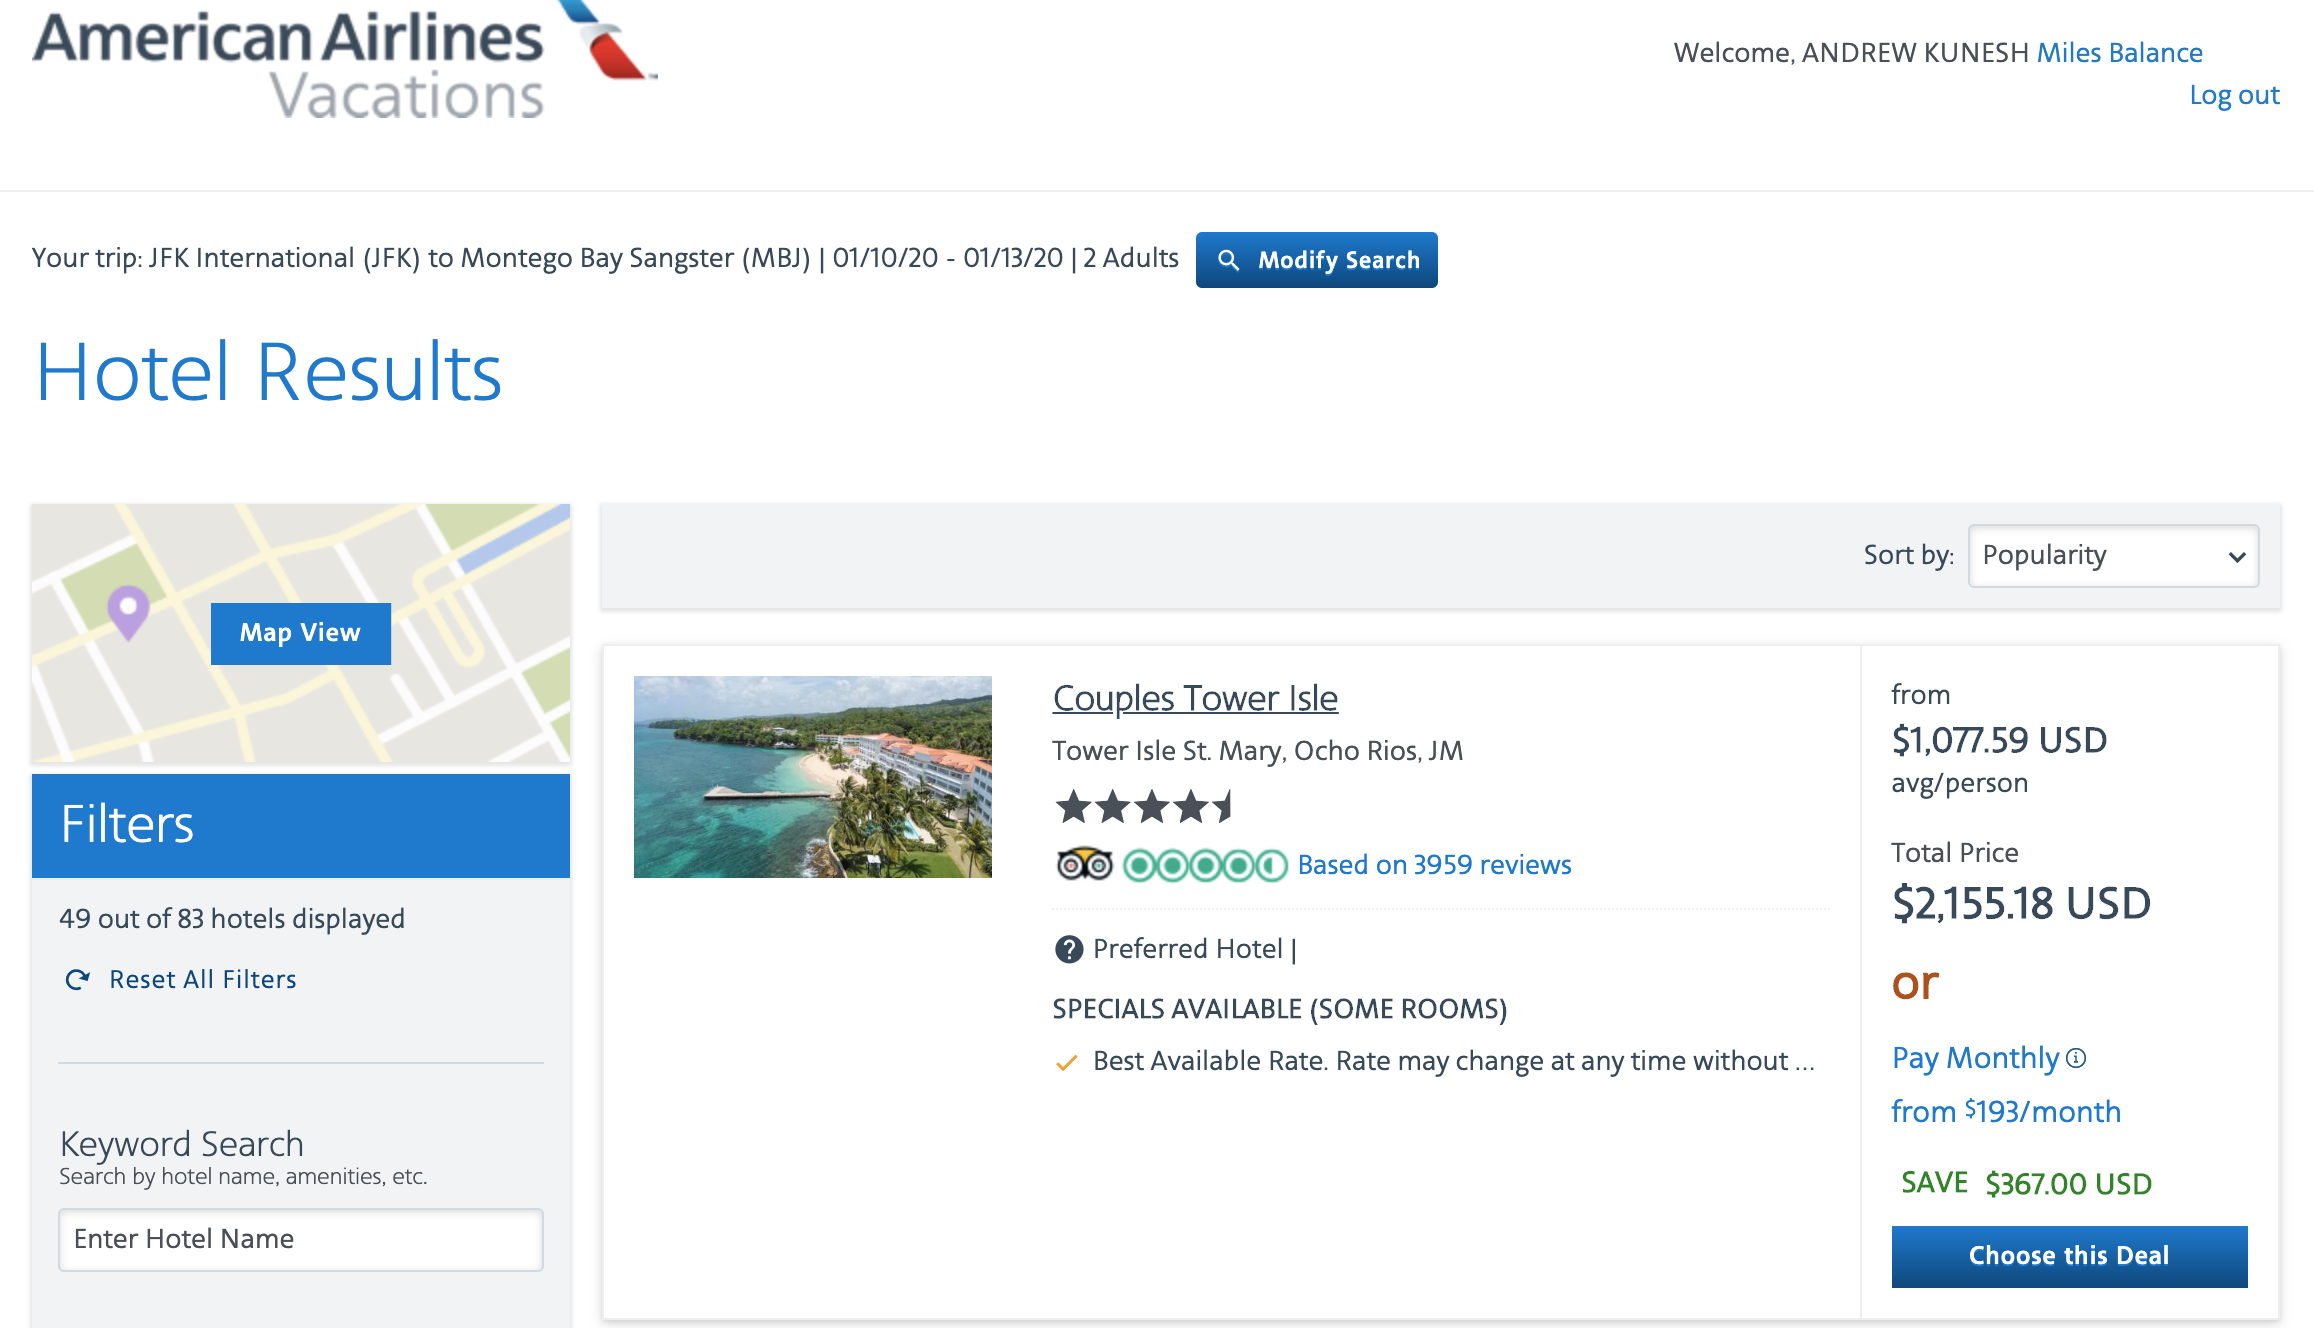Click the Filters panel header

(x=301, y=826)
